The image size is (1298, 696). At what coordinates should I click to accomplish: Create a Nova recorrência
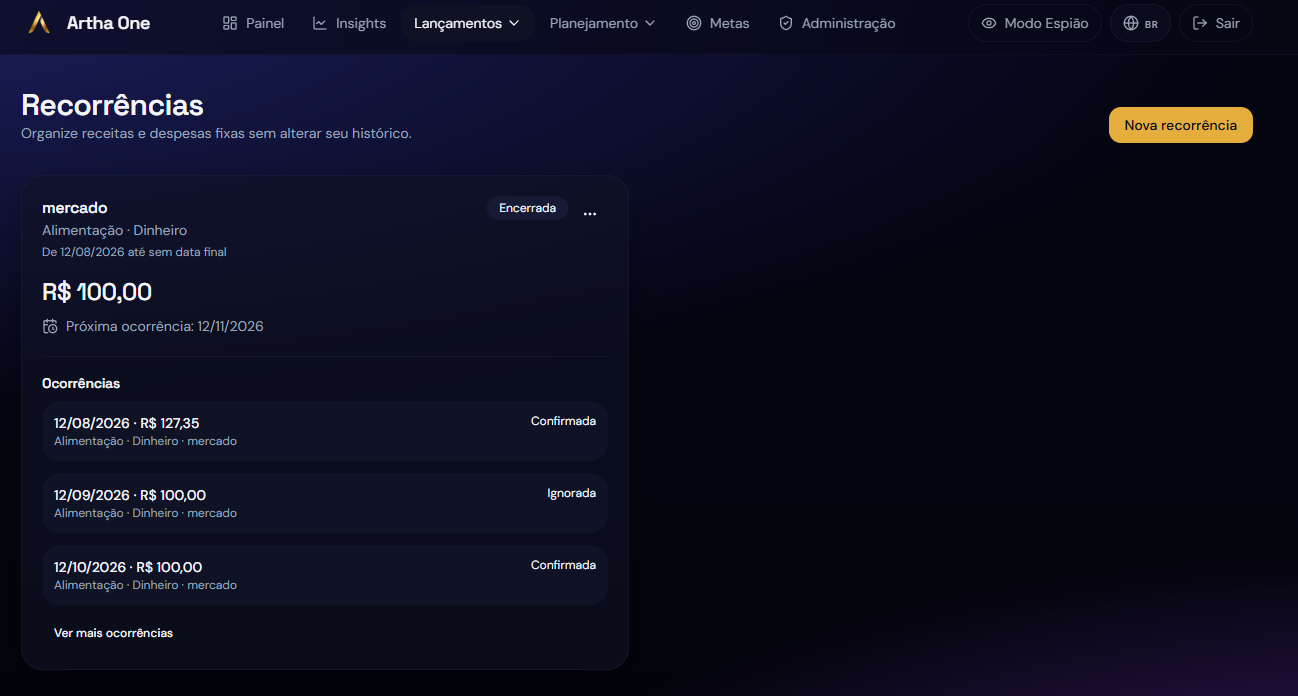click(x=1181, y=125)
